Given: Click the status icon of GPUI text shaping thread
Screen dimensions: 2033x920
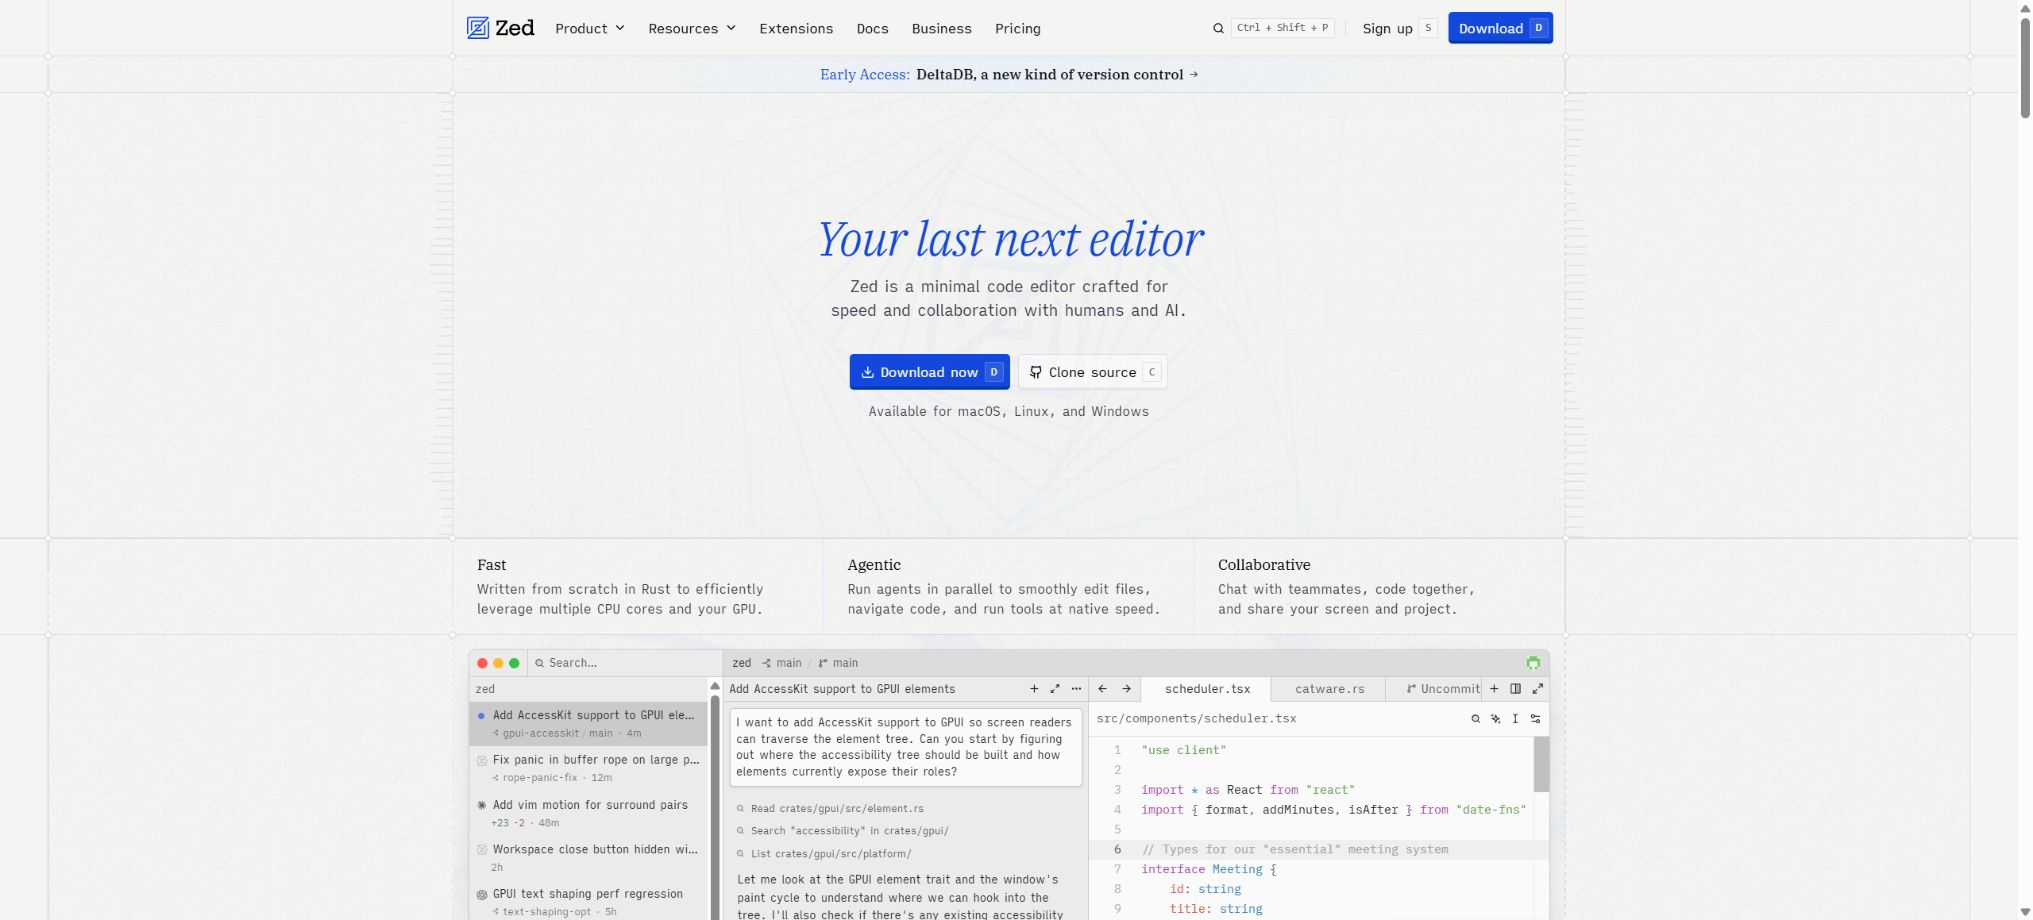Looking at the screenshot, I should (x=482, y=895).
